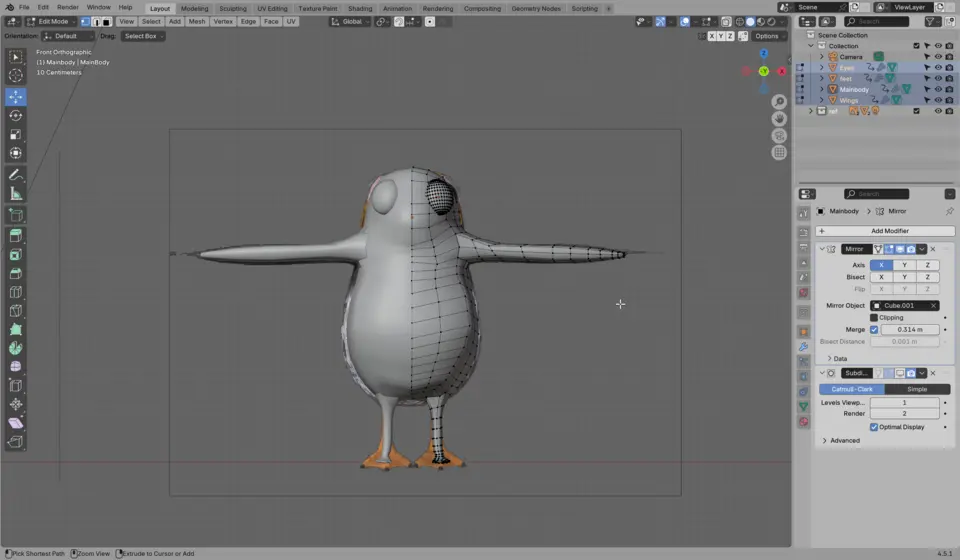Select the Poly Build tool
Screen dimensions: 960x560
15,329
